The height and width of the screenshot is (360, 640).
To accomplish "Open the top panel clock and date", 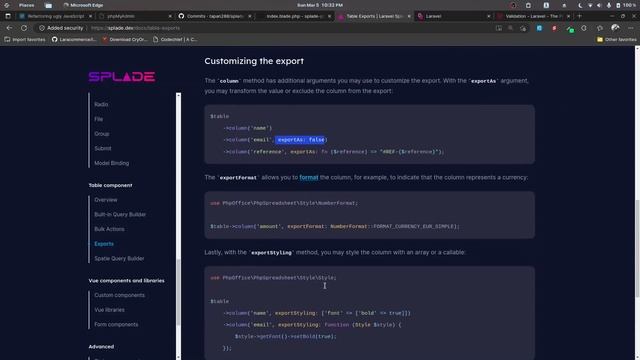I will tap(320, 5).
